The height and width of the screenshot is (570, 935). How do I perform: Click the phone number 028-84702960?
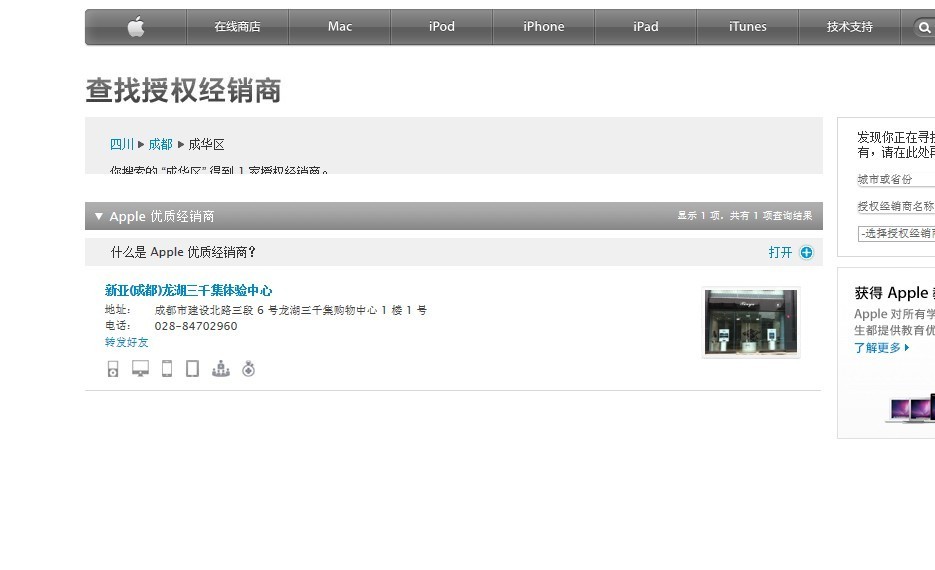(x=196, y=326)
